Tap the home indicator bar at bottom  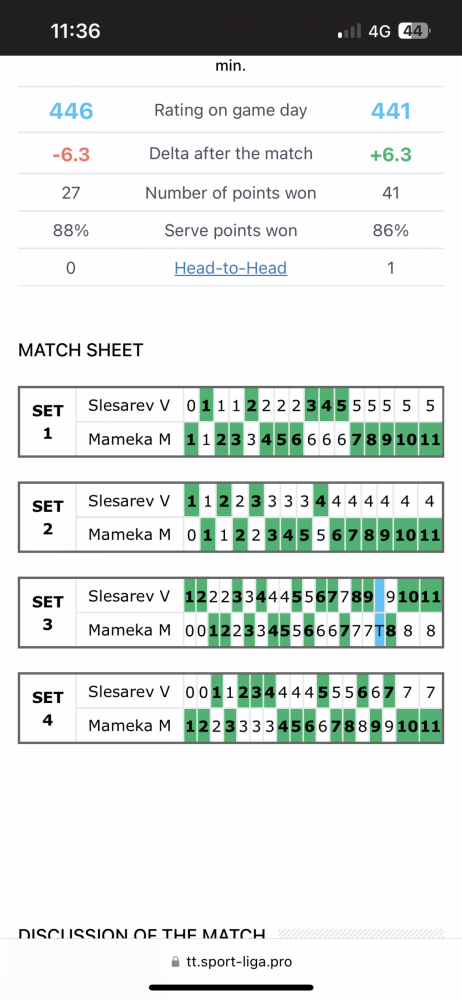(x=231, y=987)
